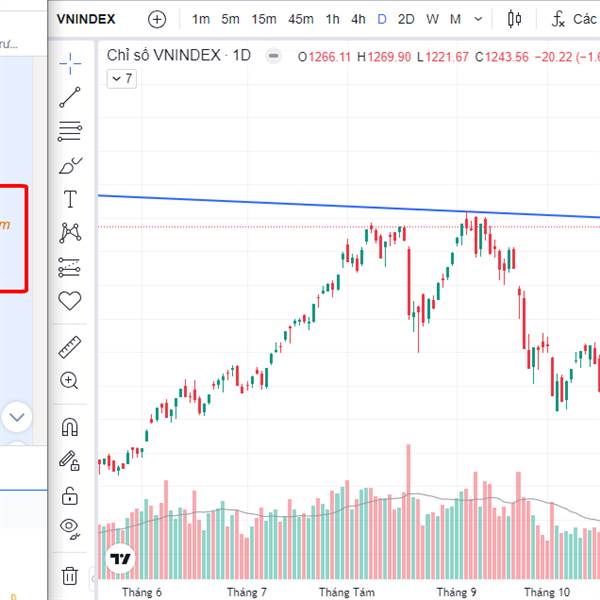The image size is (600, 600).
Task: Open the candlestick chart type menu
Action: (x=515, y=19)
